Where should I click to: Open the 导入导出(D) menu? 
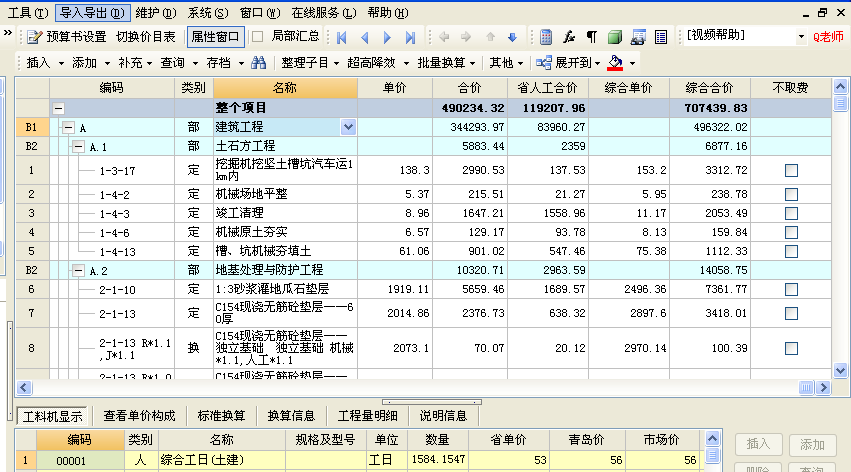pos(92,12)
